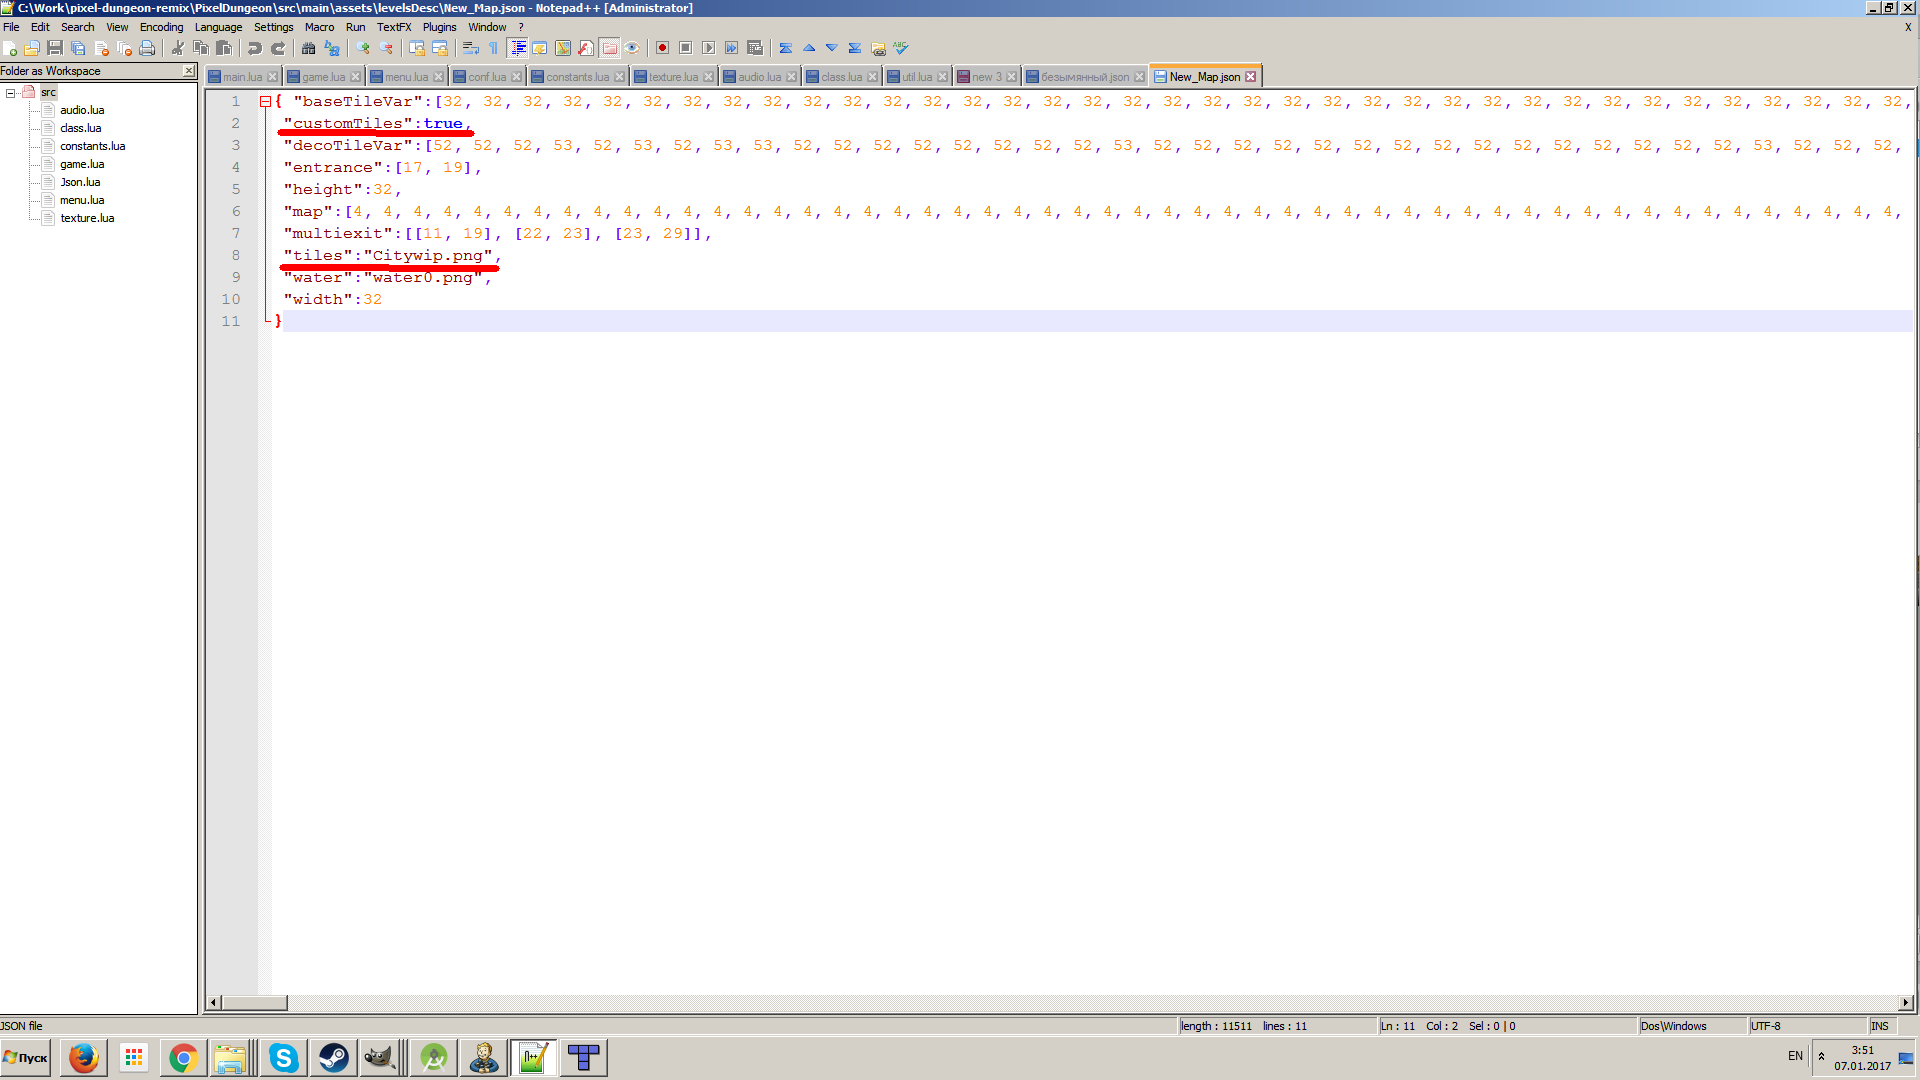Click the horizontal scrollbar thumb

[254, 1002]
